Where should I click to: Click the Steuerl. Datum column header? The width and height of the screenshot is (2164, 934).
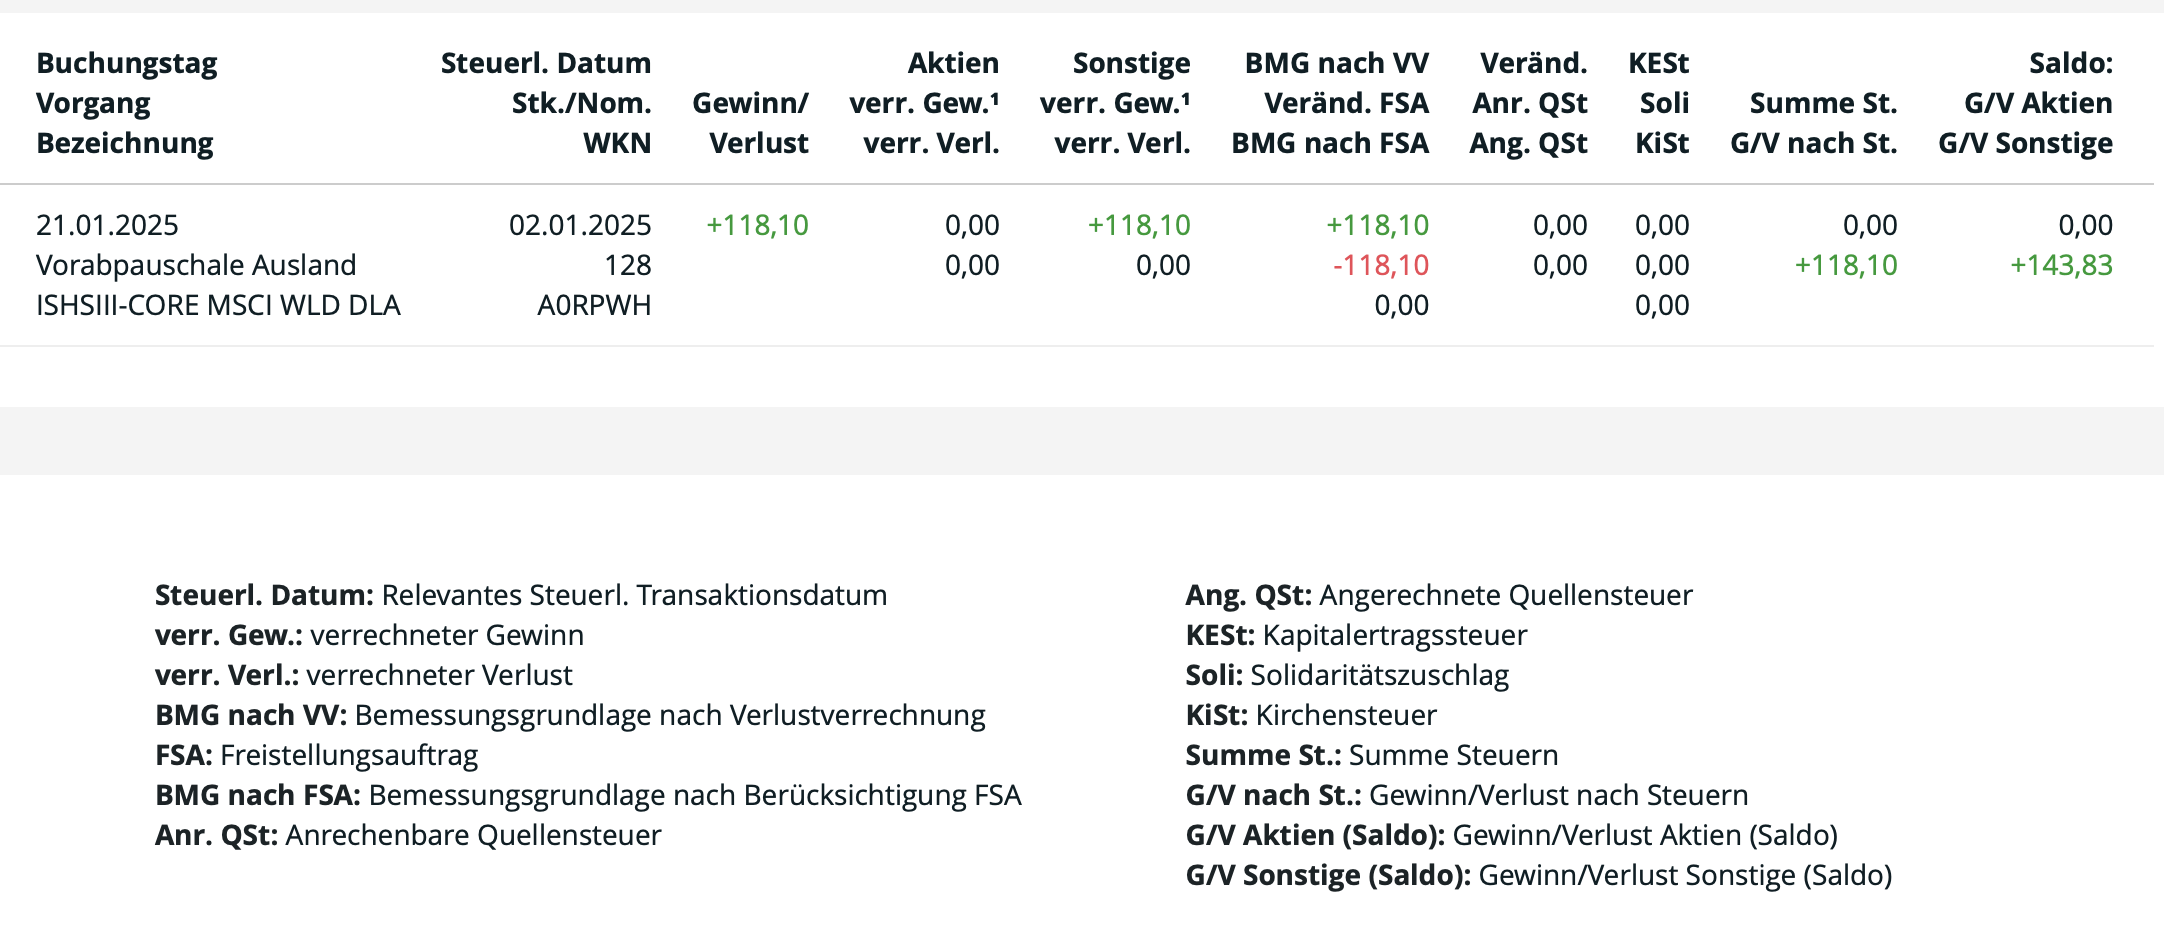coord(545,63)
